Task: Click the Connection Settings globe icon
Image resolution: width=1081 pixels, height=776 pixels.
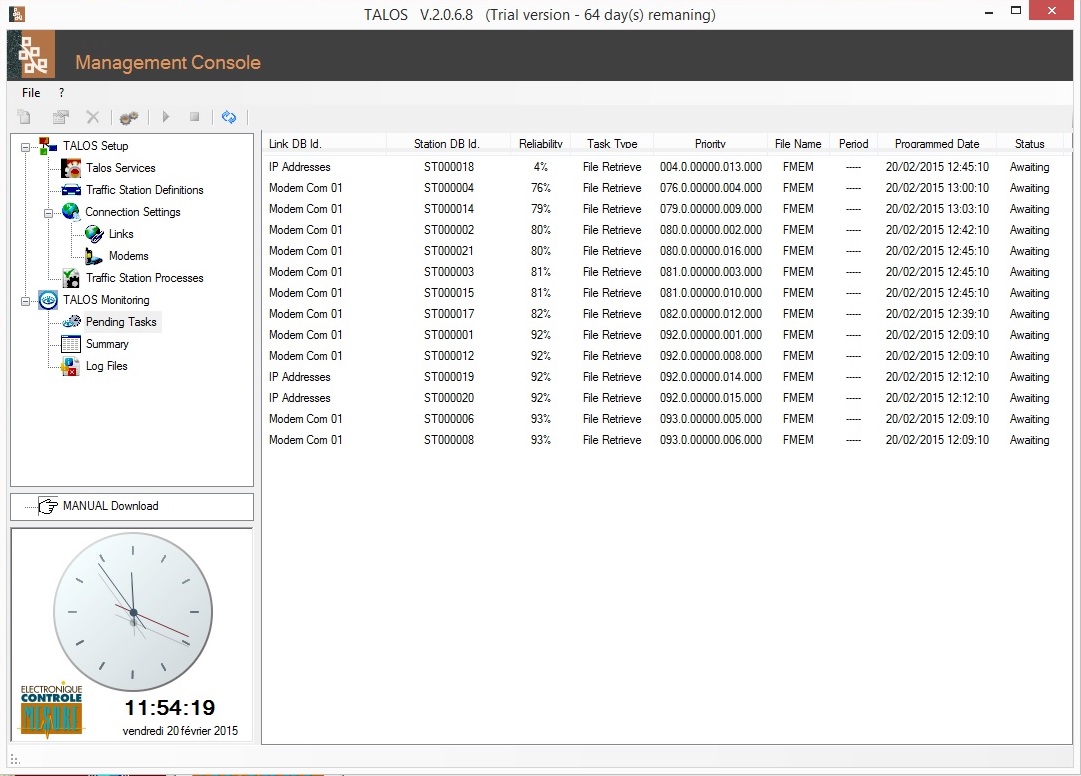Action: pos(71,212)
